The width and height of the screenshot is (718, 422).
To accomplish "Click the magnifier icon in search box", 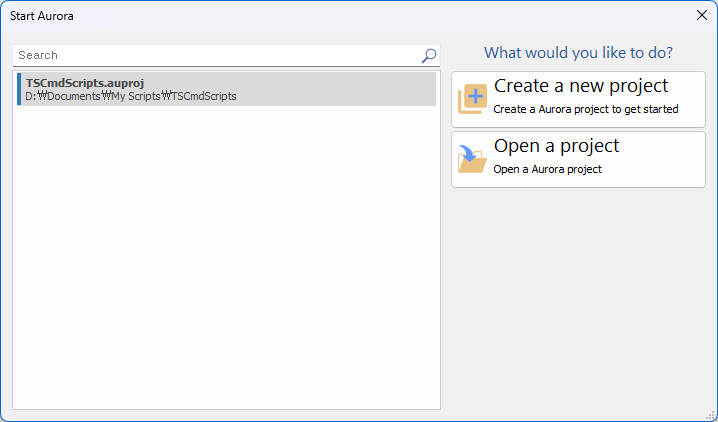I will (x=429, y=55).
